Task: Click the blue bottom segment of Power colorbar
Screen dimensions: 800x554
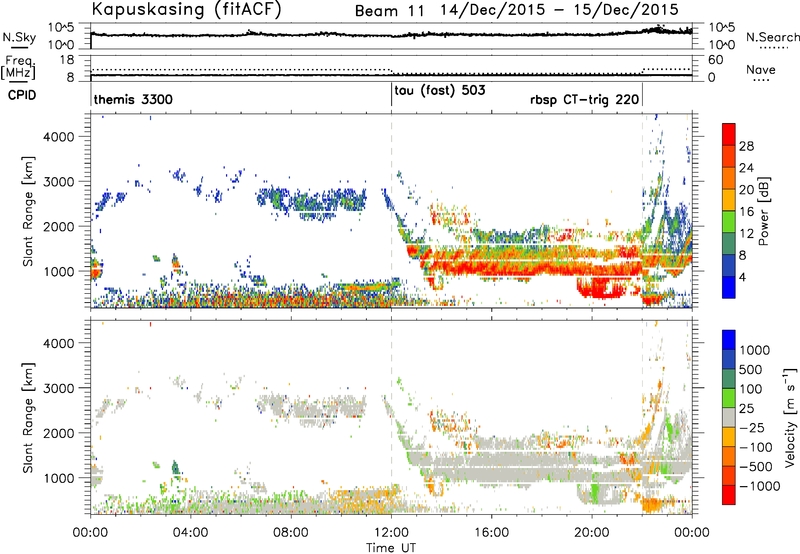Action: coord(729,287)
